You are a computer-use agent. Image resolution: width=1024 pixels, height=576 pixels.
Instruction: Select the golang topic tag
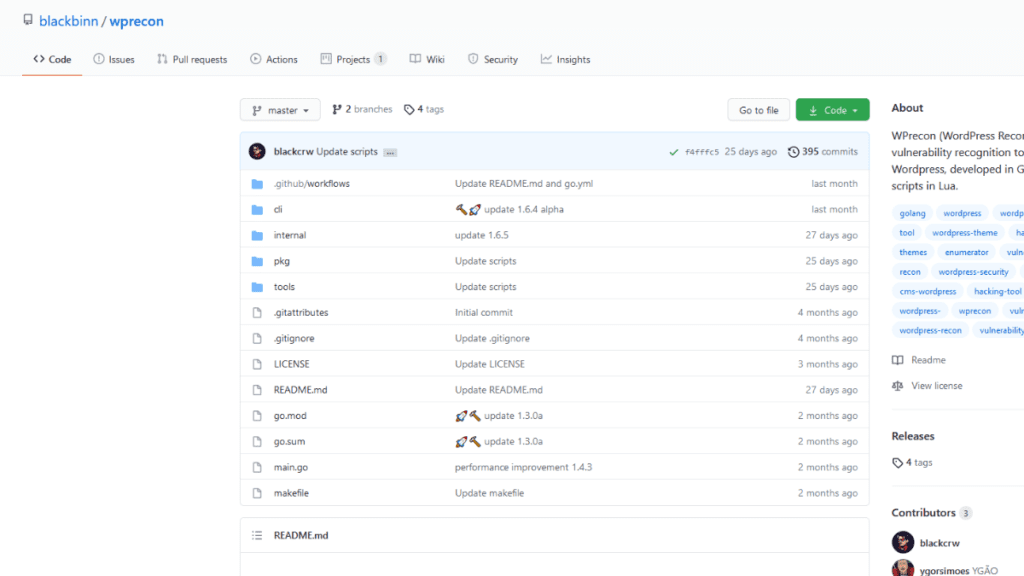click(912, 213)
